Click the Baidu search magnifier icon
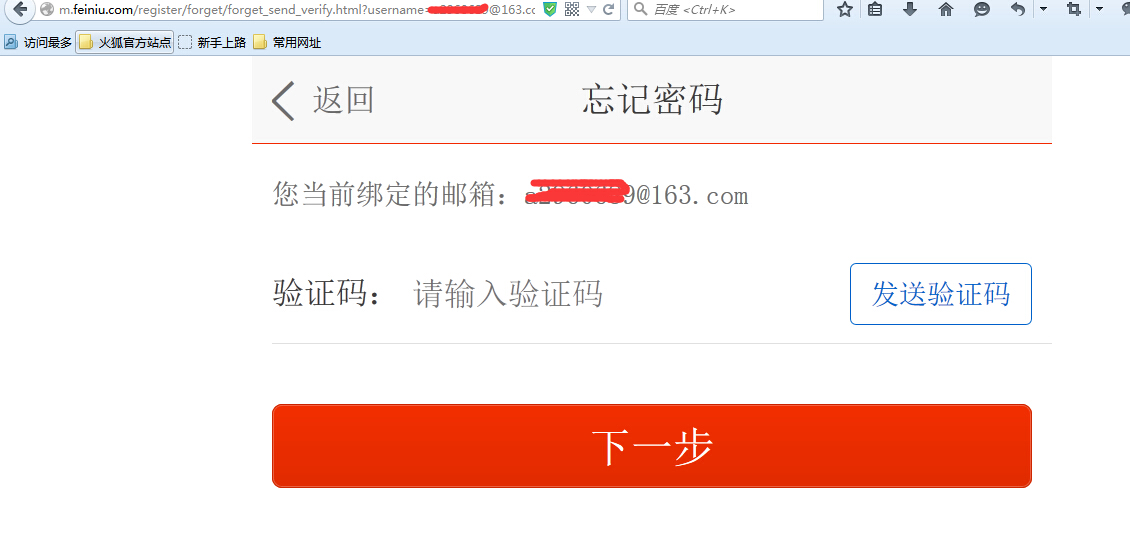 (641, 9)
